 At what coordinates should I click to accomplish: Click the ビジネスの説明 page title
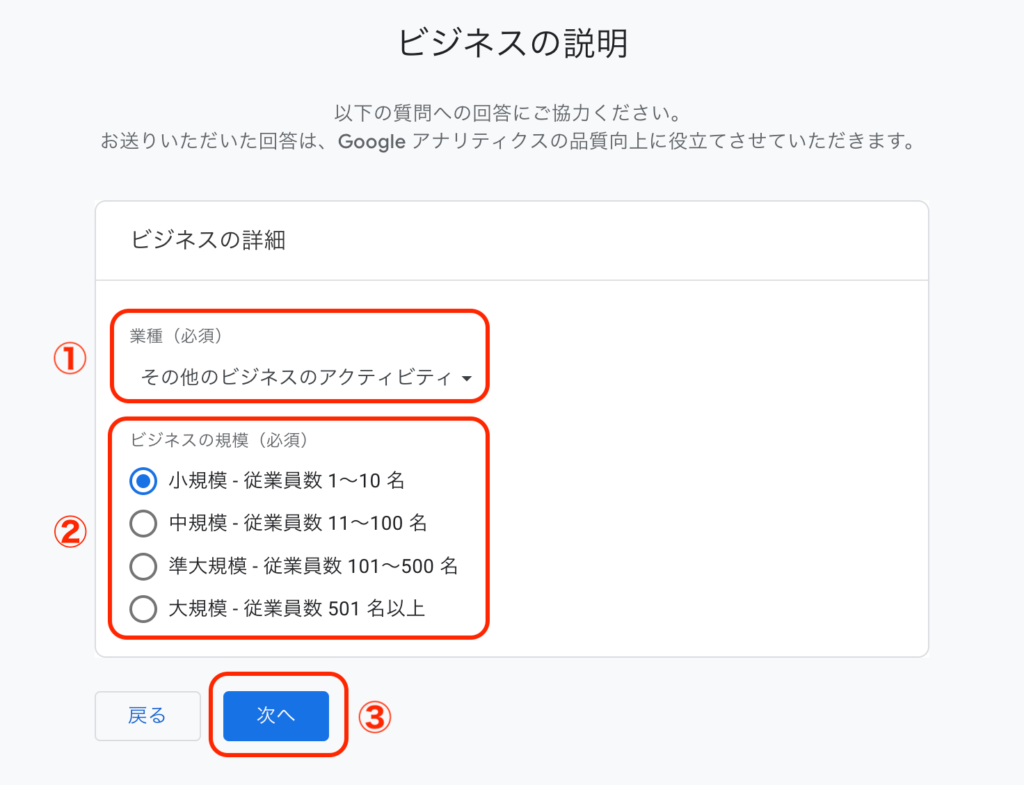513,43
